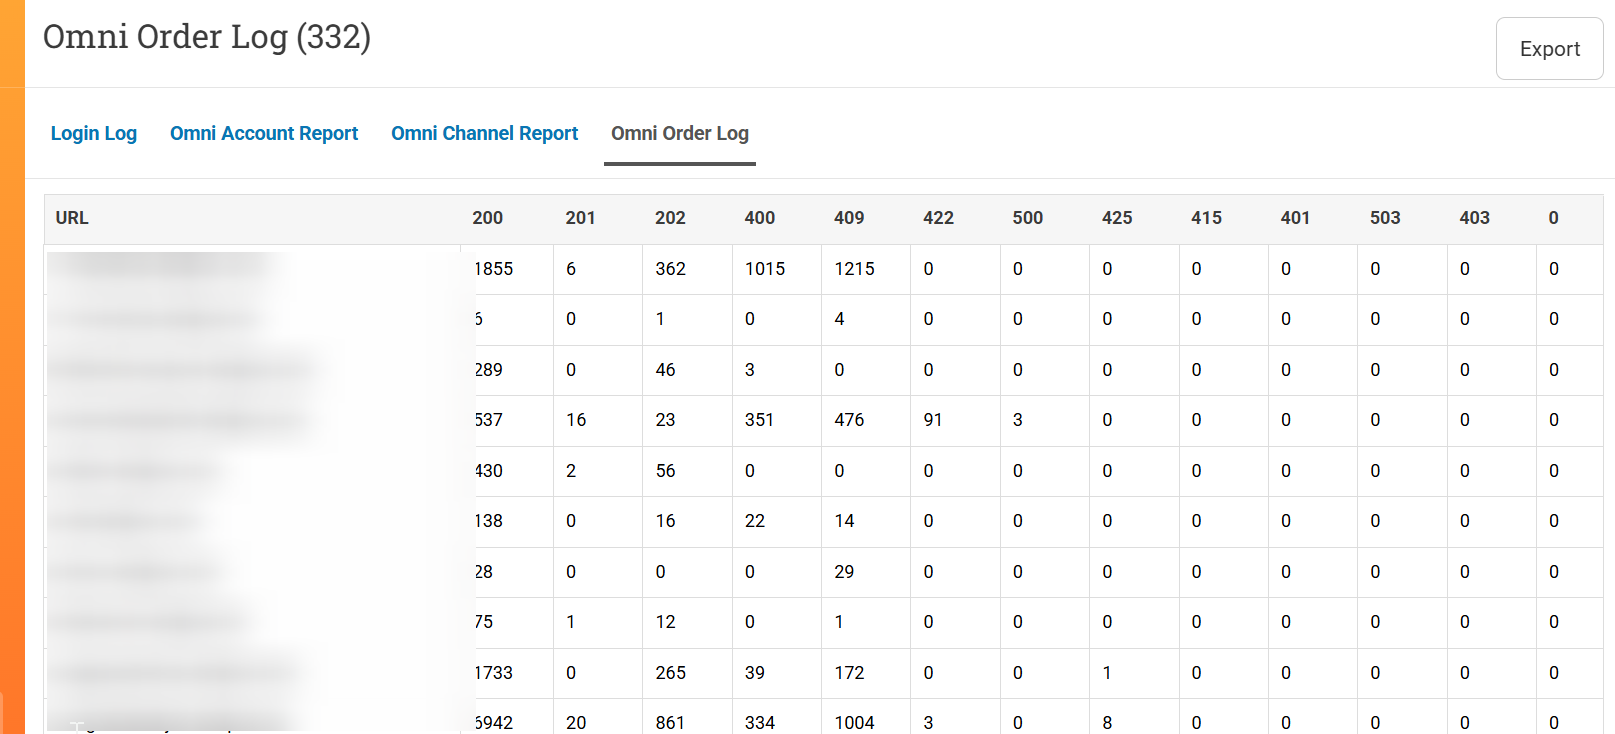Viewport: 1615px width, 734px height.
Task: Click the cell showing 1733
Action: 494,673
